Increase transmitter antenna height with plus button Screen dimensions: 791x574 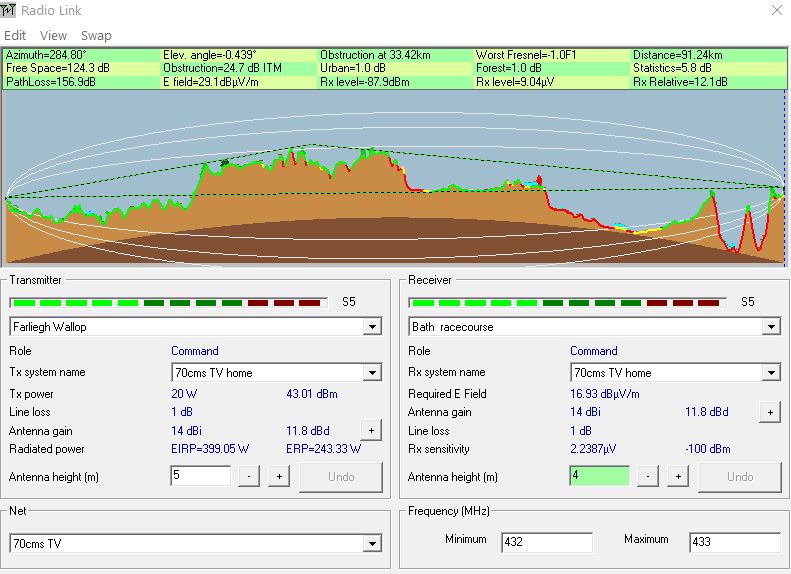[279, 476]
